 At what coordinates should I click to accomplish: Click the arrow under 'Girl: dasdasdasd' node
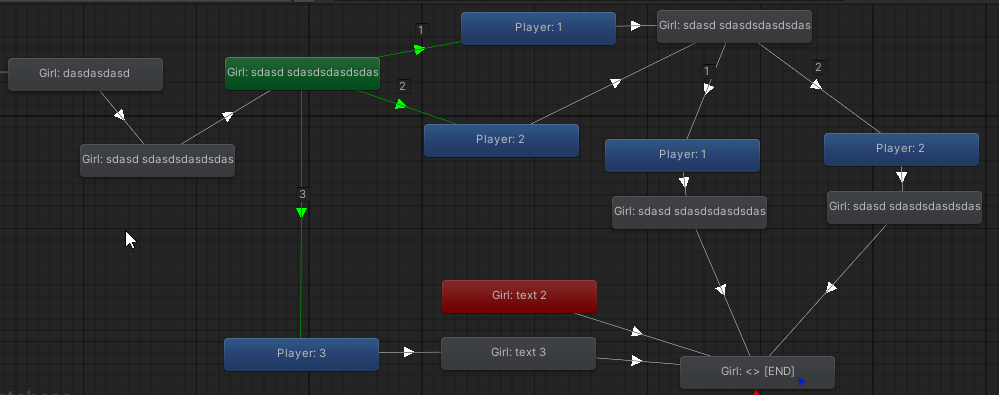(119, 115)
